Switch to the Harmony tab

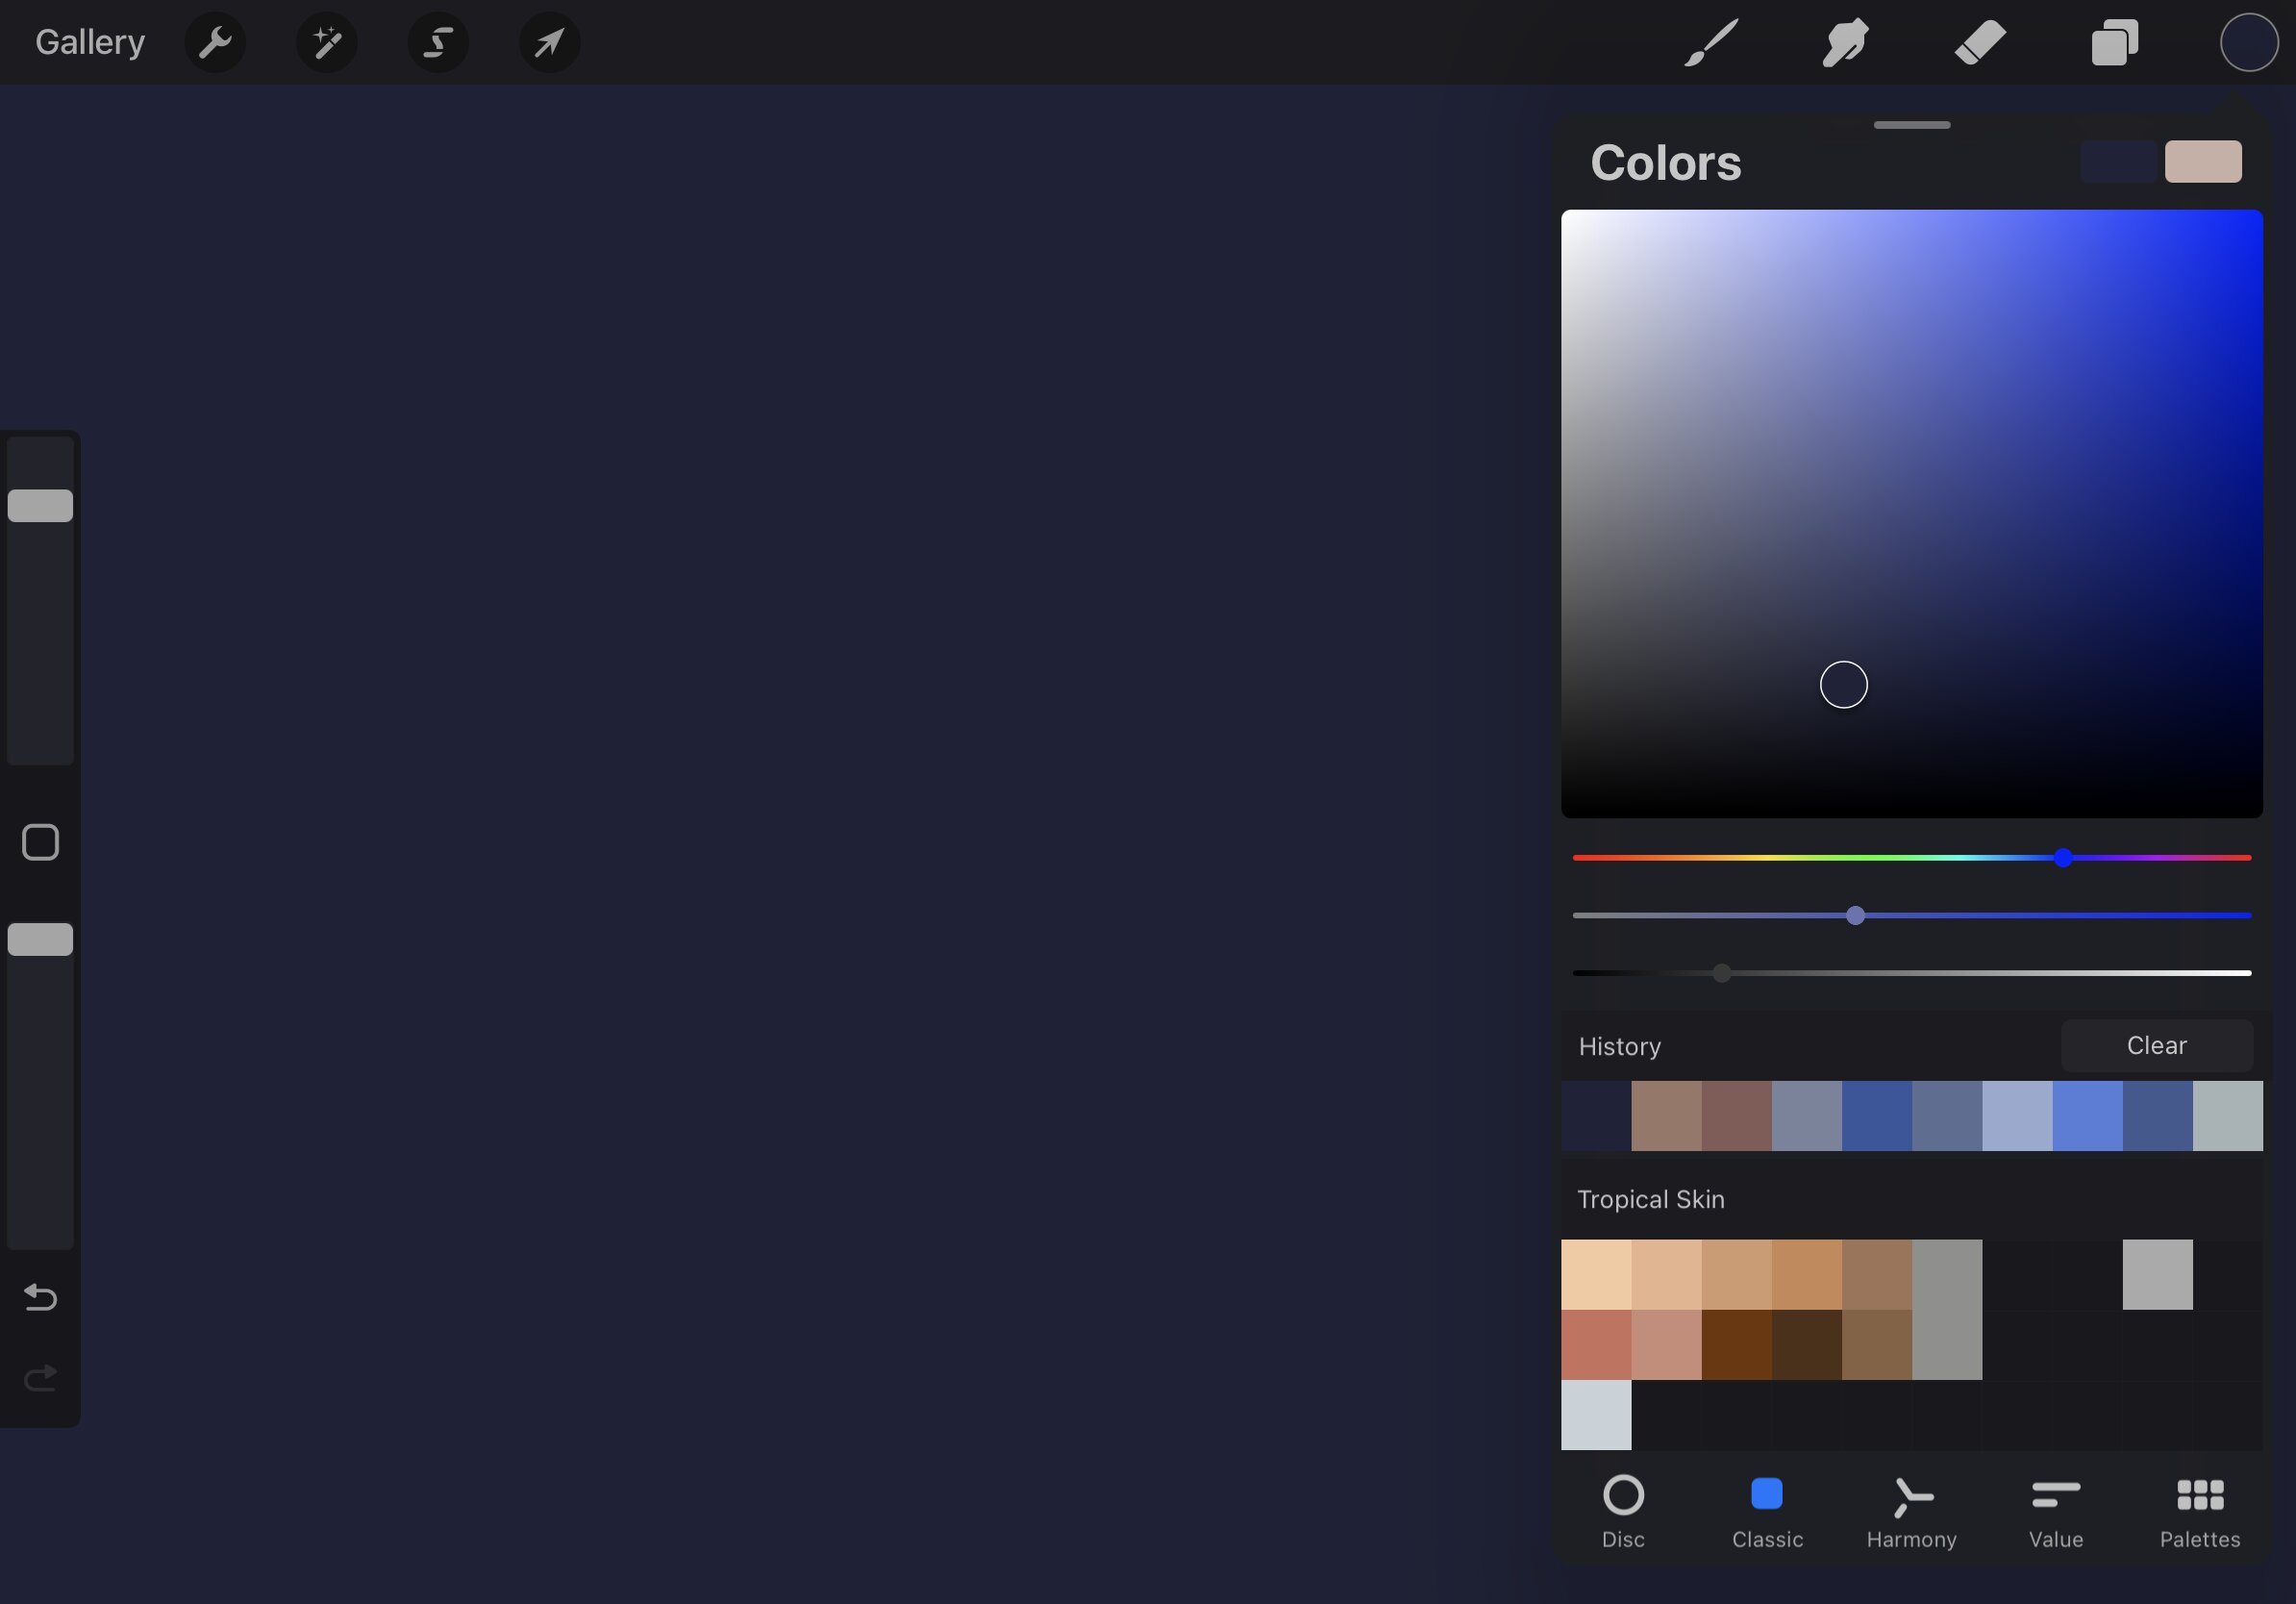(x=1912, y=1512)
